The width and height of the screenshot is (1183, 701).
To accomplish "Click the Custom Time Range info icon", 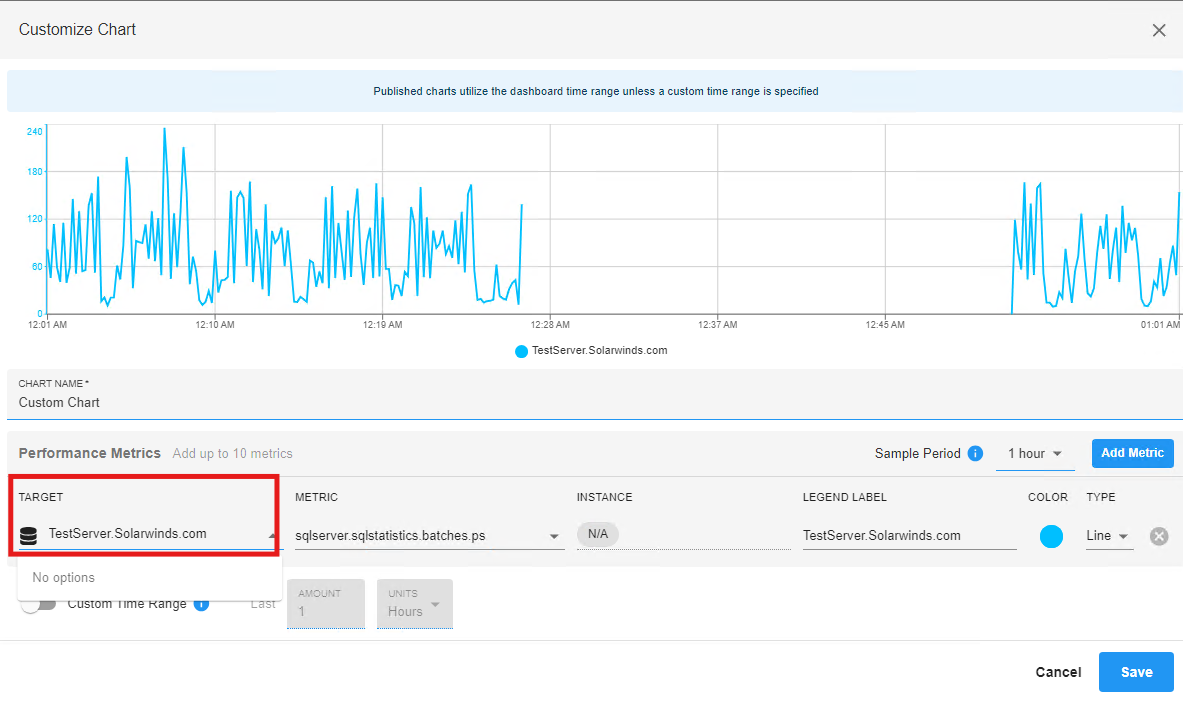I will pyautogui.click(x=201, y=604).
